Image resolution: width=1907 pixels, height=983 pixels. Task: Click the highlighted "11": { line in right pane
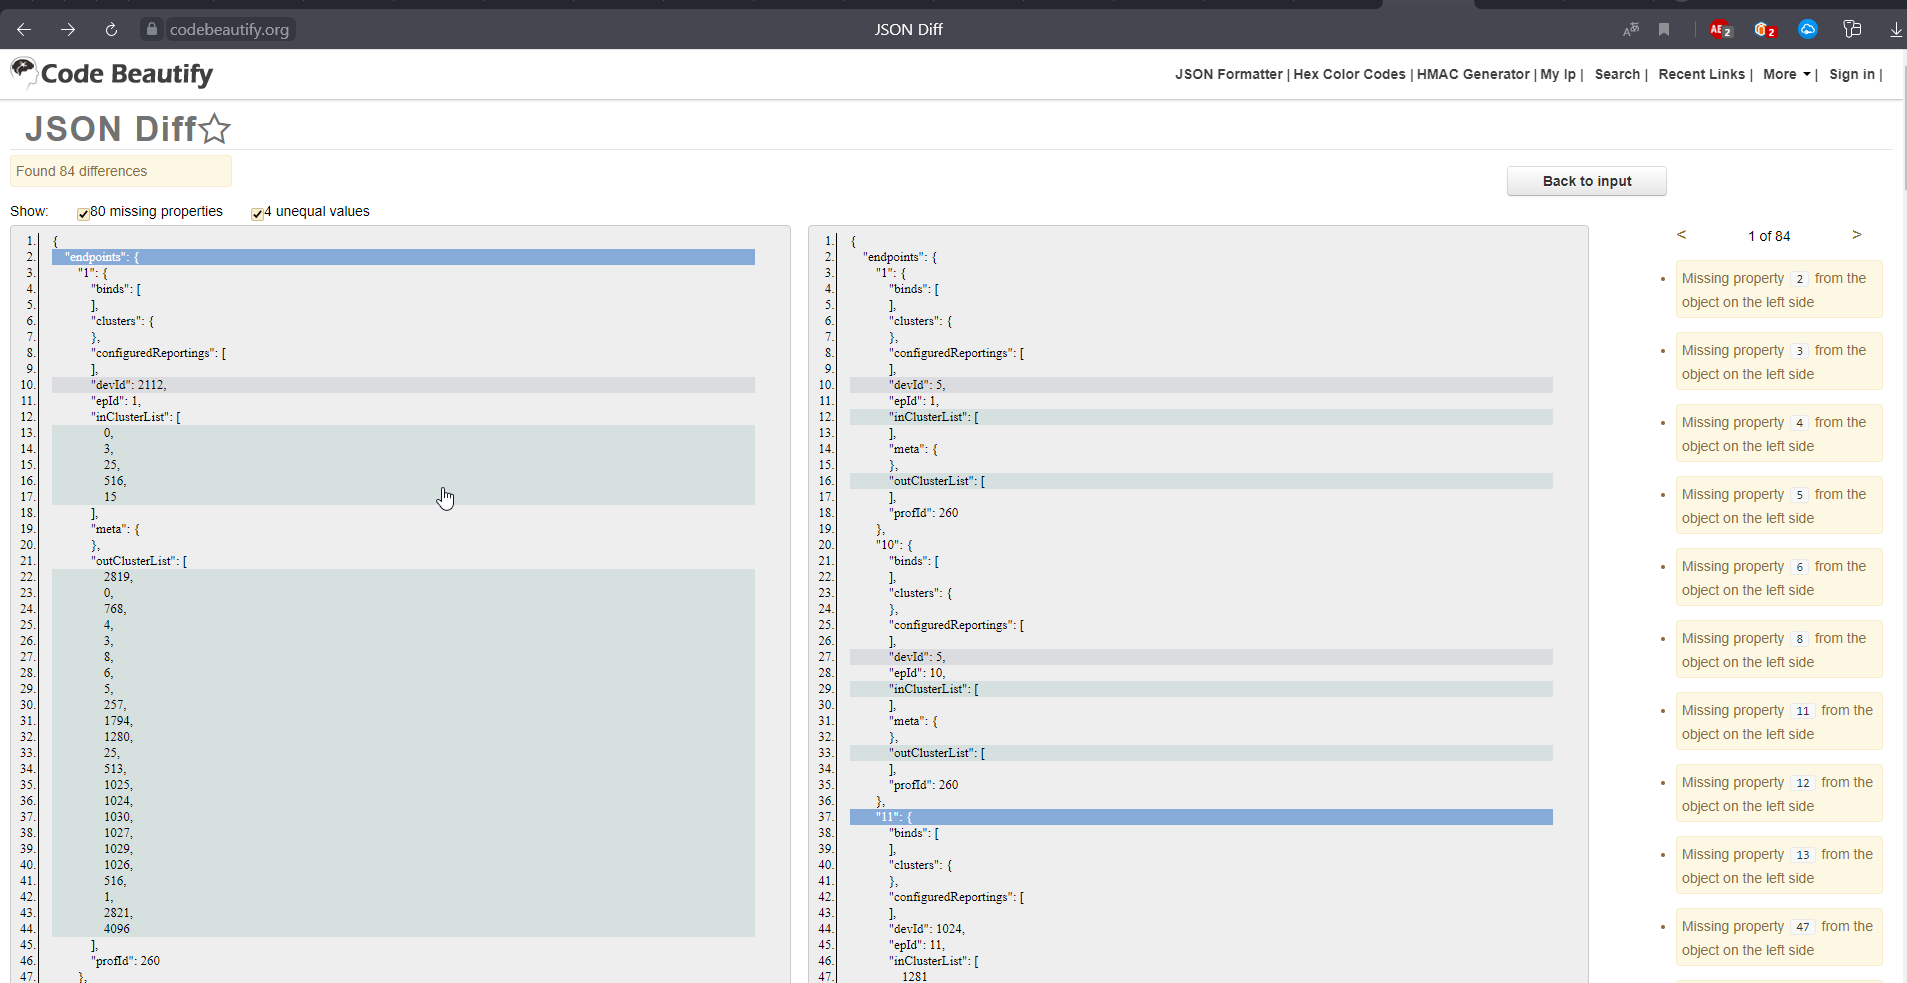[1201, 817]
